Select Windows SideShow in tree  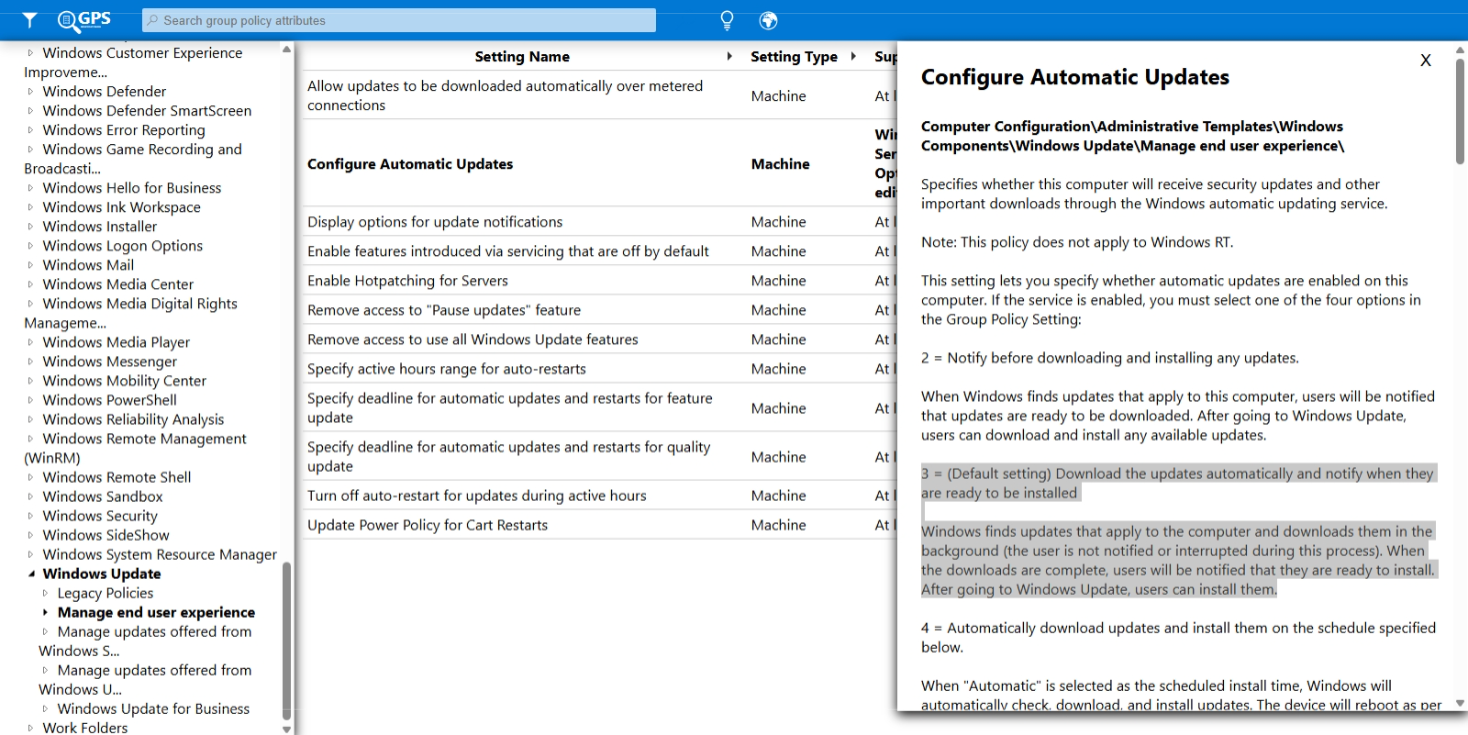[106, 535]
